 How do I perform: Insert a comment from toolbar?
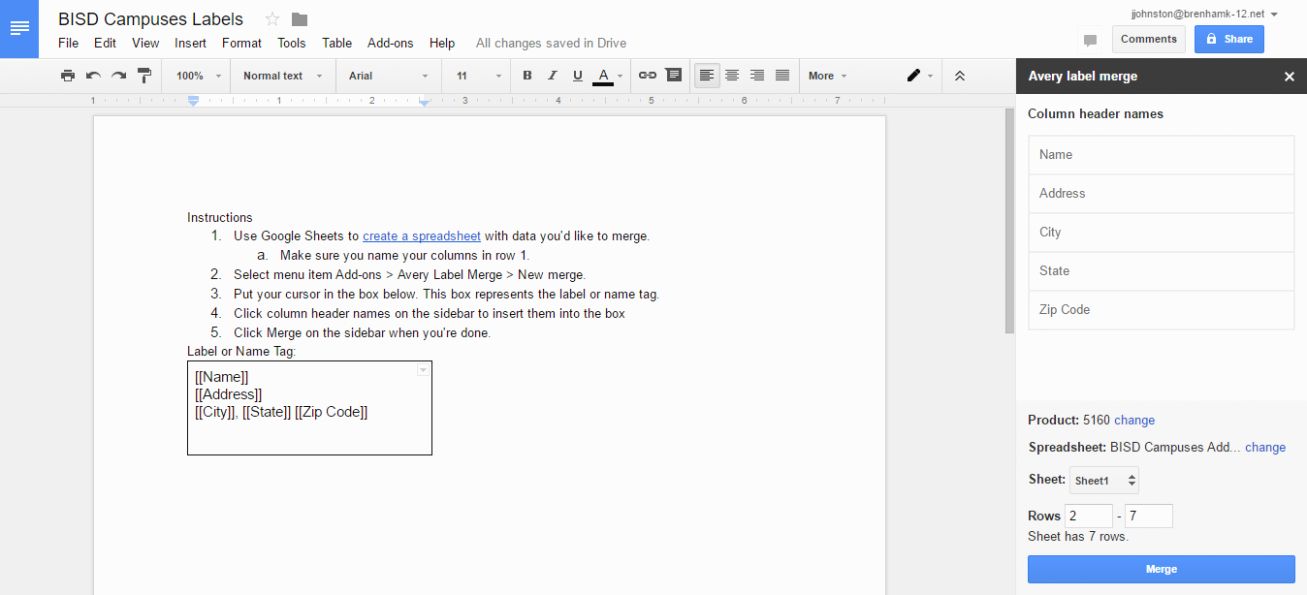(x=673, y=75)
